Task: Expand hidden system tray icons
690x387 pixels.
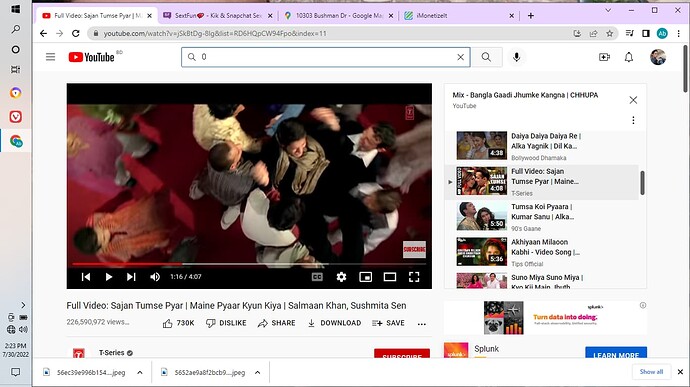Action: [23, 305]
